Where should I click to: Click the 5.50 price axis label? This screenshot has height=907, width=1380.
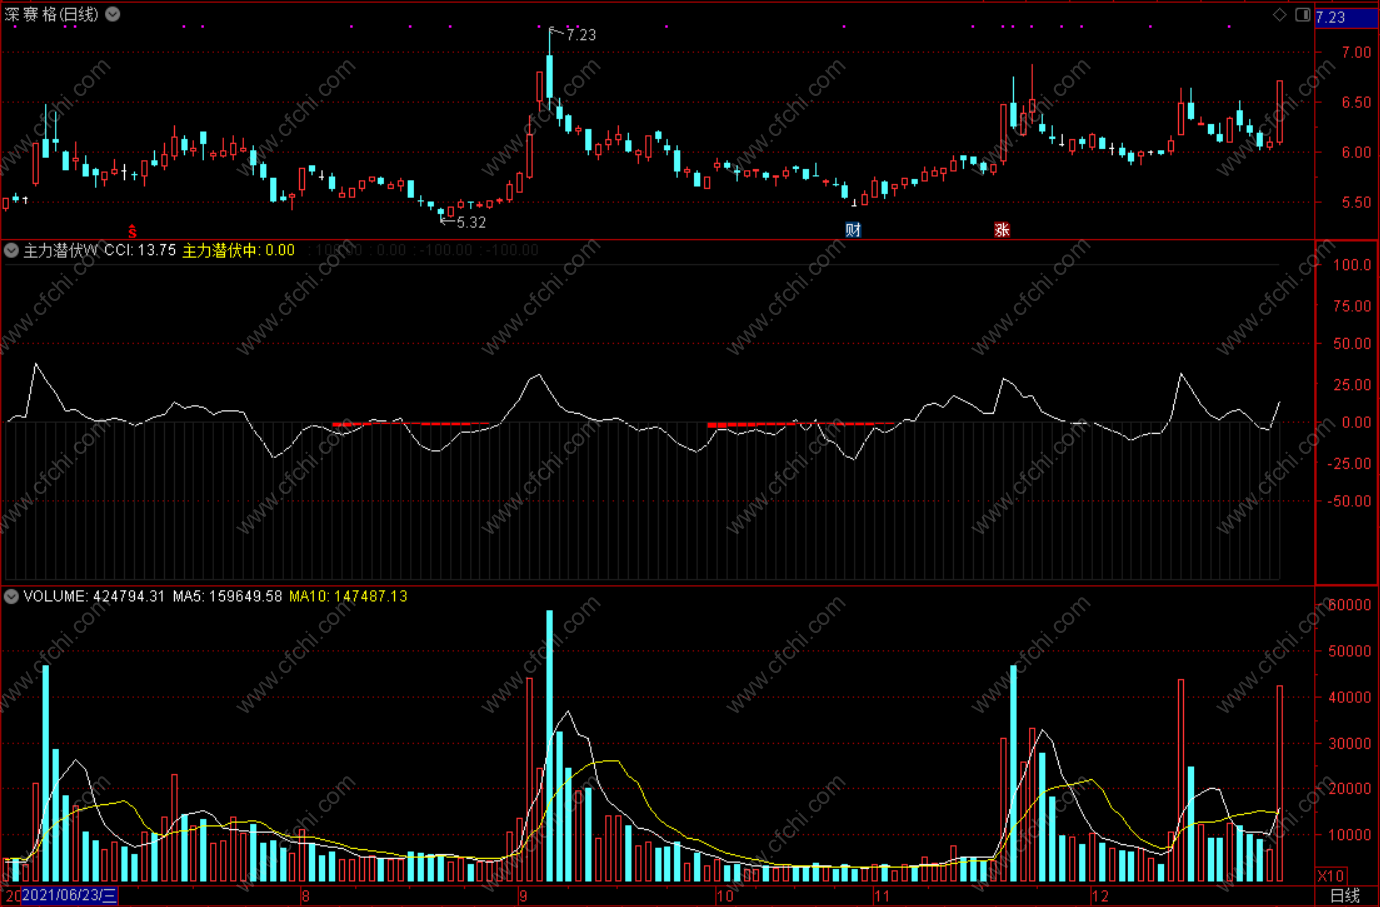coord(1356,202)
